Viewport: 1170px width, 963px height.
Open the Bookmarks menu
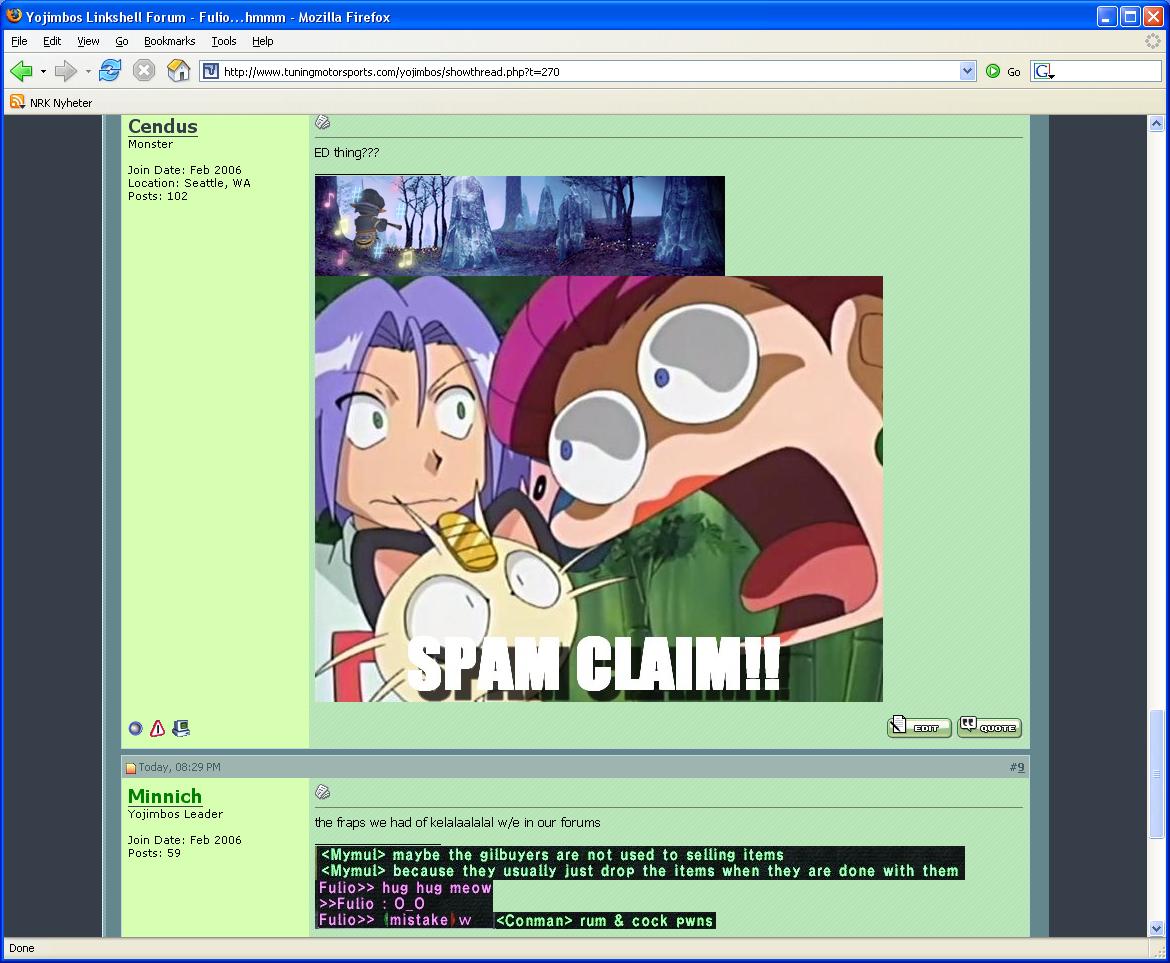coord(169,41)
